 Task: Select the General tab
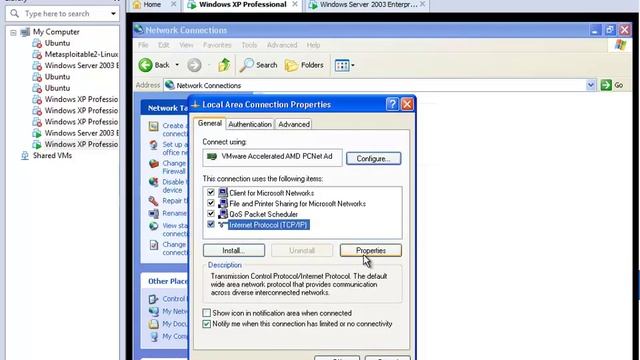tap(210, 123)
